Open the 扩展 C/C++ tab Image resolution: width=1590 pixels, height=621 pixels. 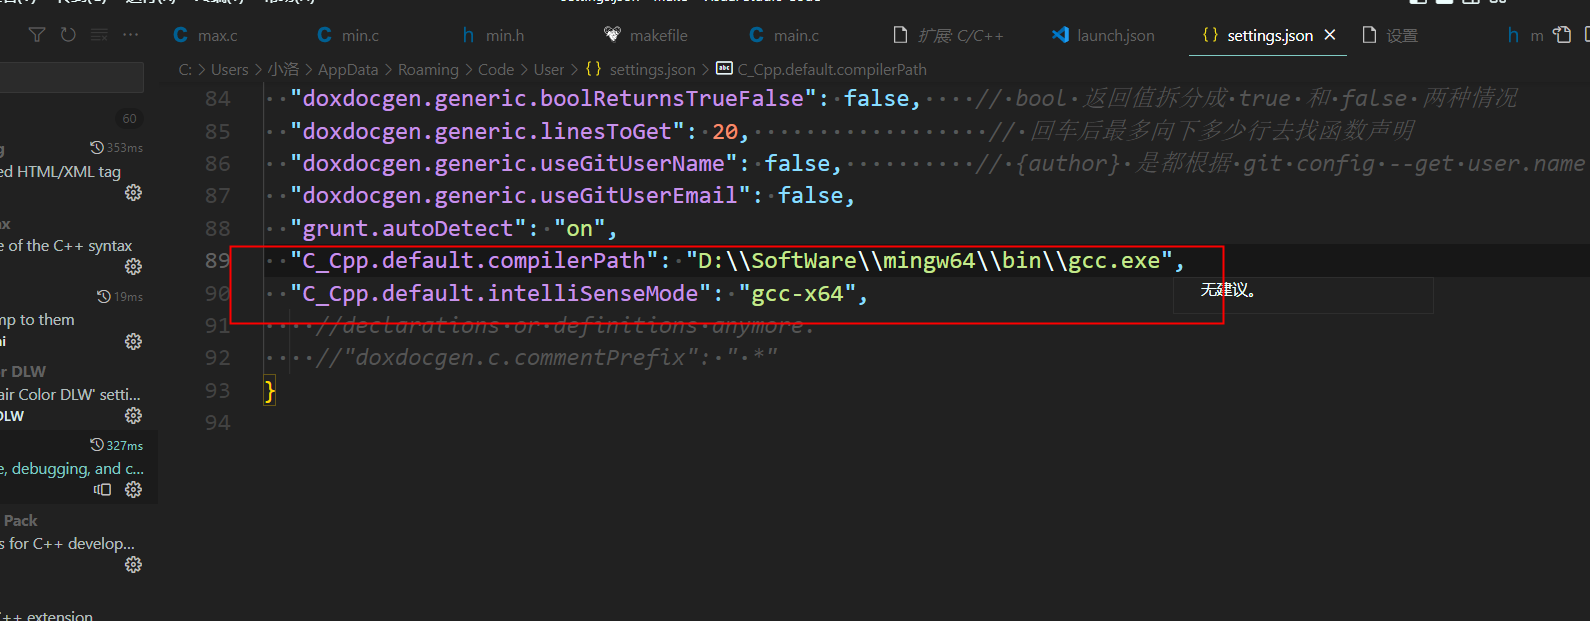pyautogui.click(x=948, y=35)
